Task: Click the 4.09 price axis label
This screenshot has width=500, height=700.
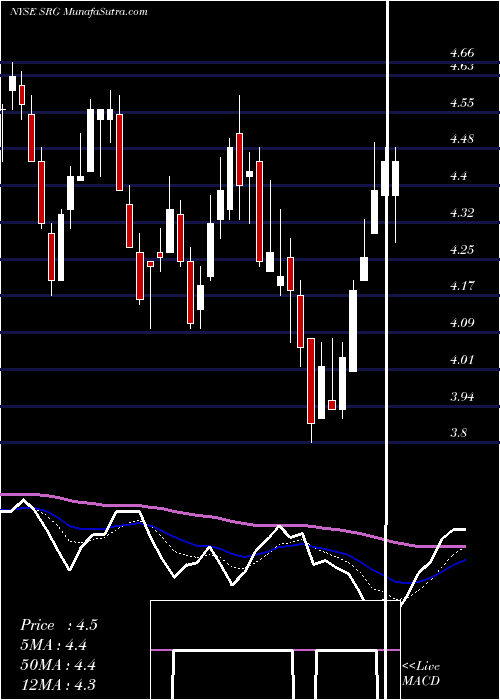Action: coord(462,322)
